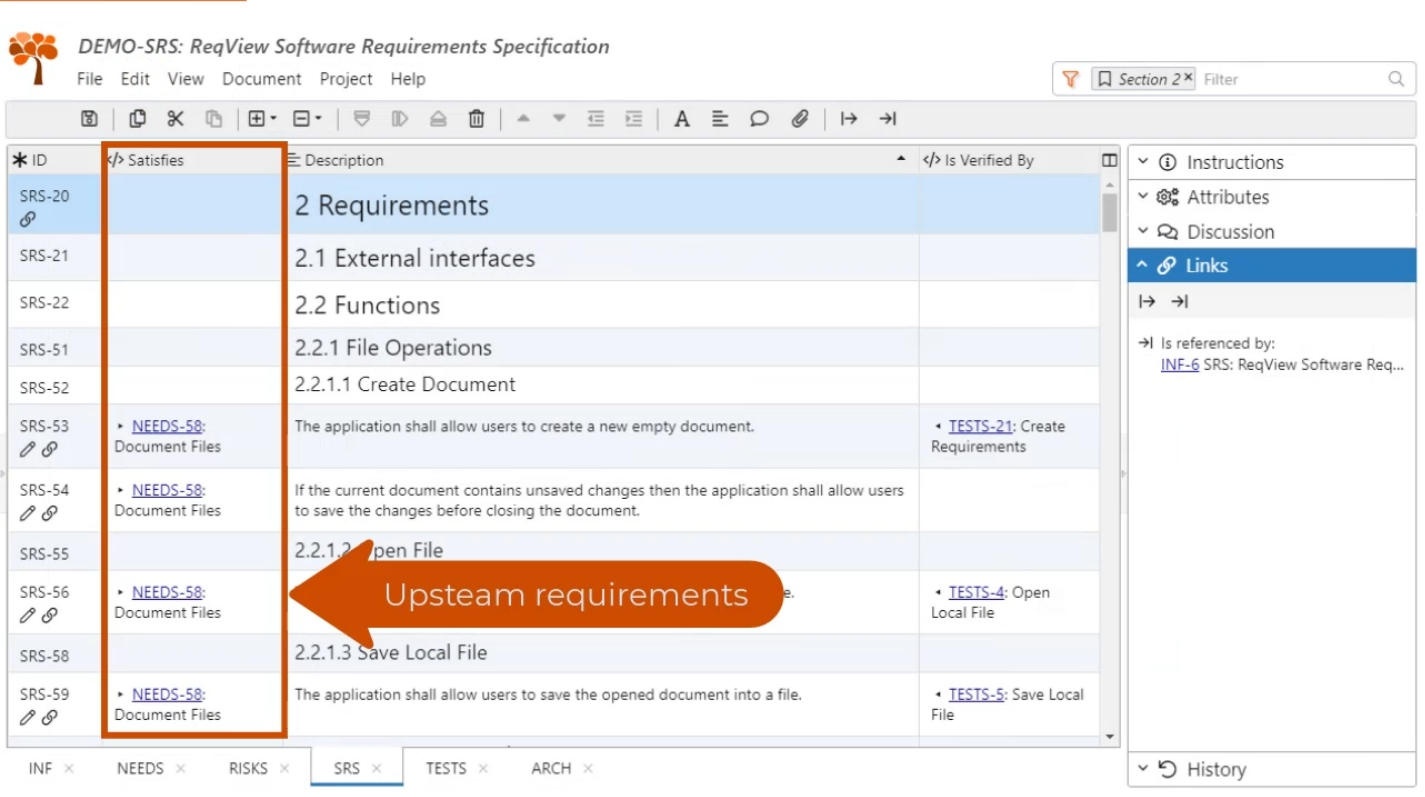Click the link icon in SRS-54 row
1425x797 pixels.
click(x=49, y=513)
